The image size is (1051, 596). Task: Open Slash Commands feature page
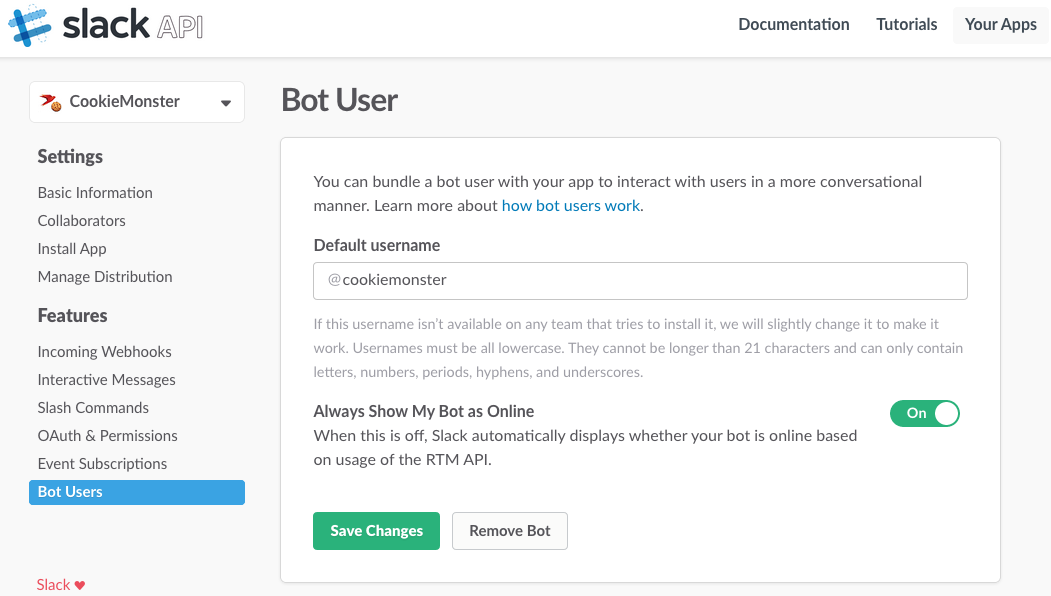click(x=93, y=408)
